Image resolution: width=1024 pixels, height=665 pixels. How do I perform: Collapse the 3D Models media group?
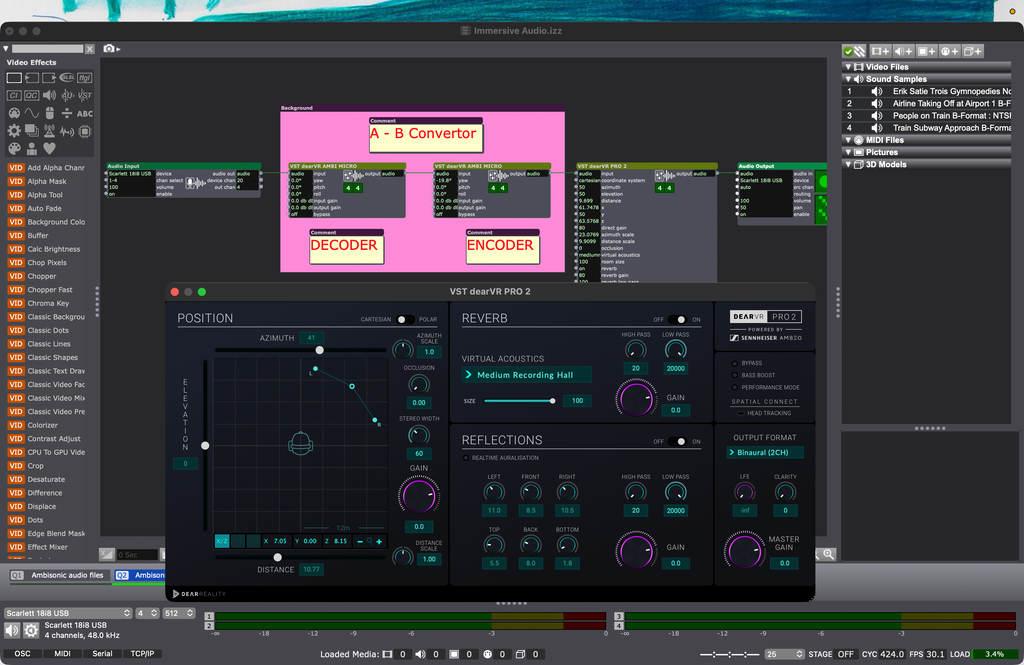click(848, 165)
